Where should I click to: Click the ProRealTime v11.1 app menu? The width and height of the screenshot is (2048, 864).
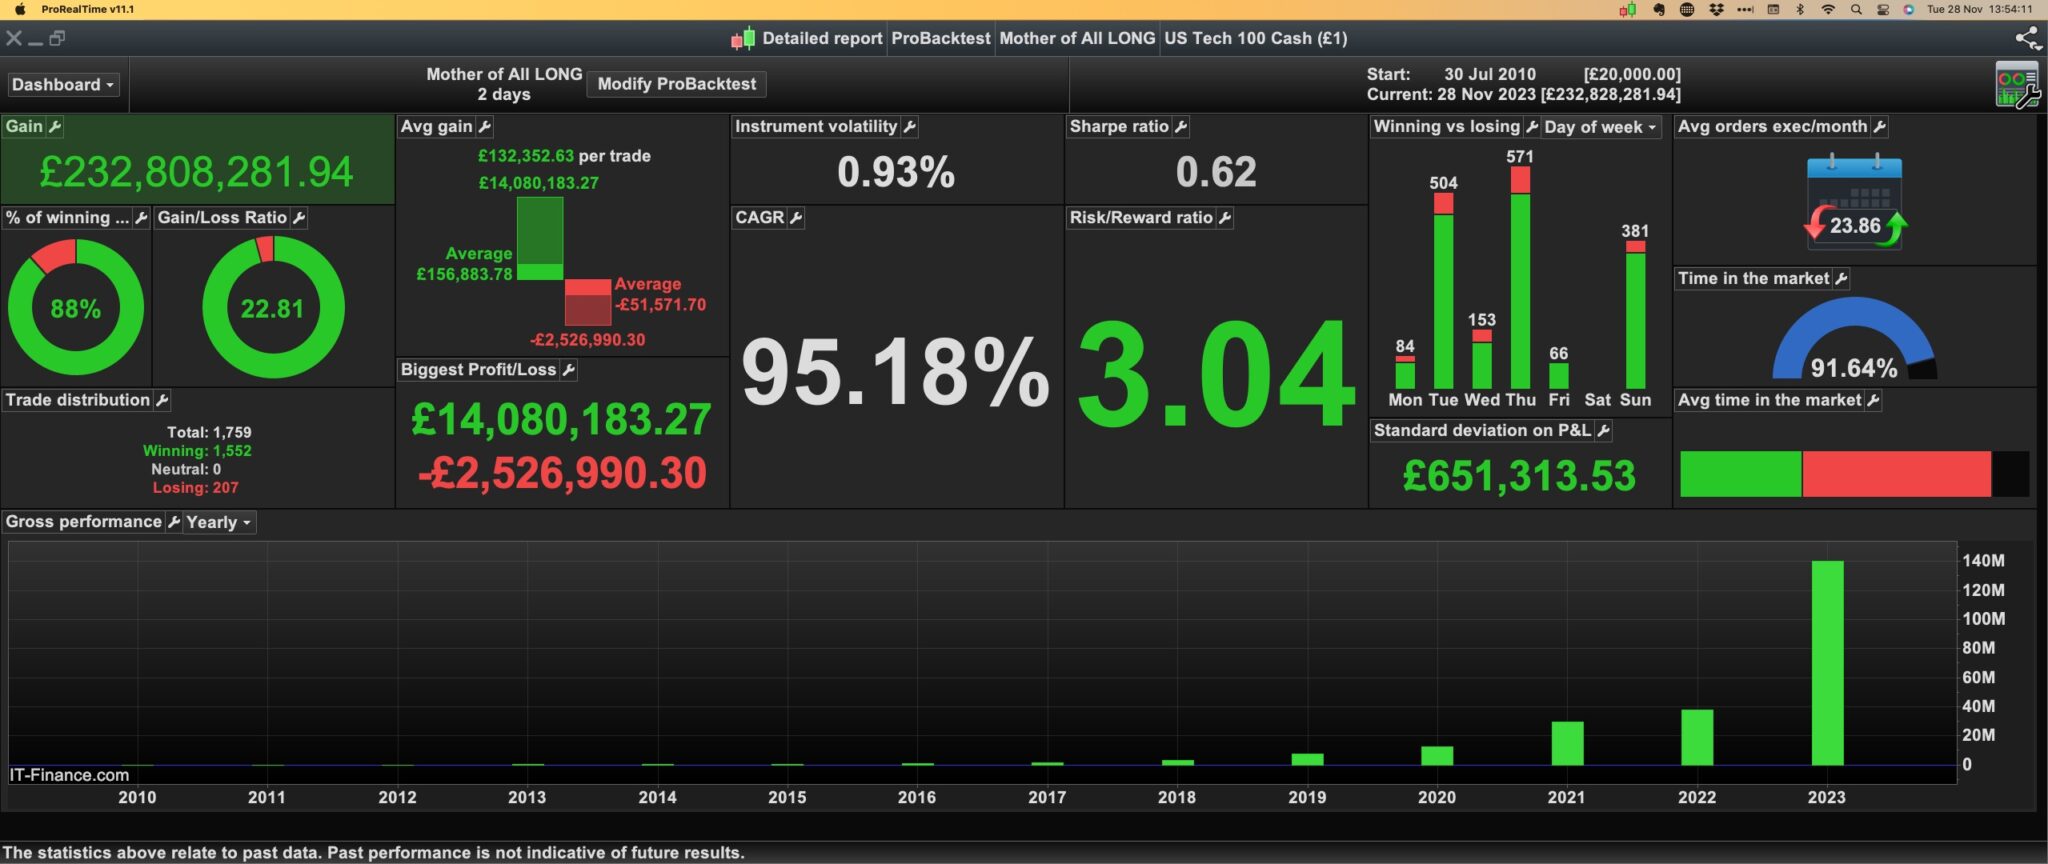88,10
